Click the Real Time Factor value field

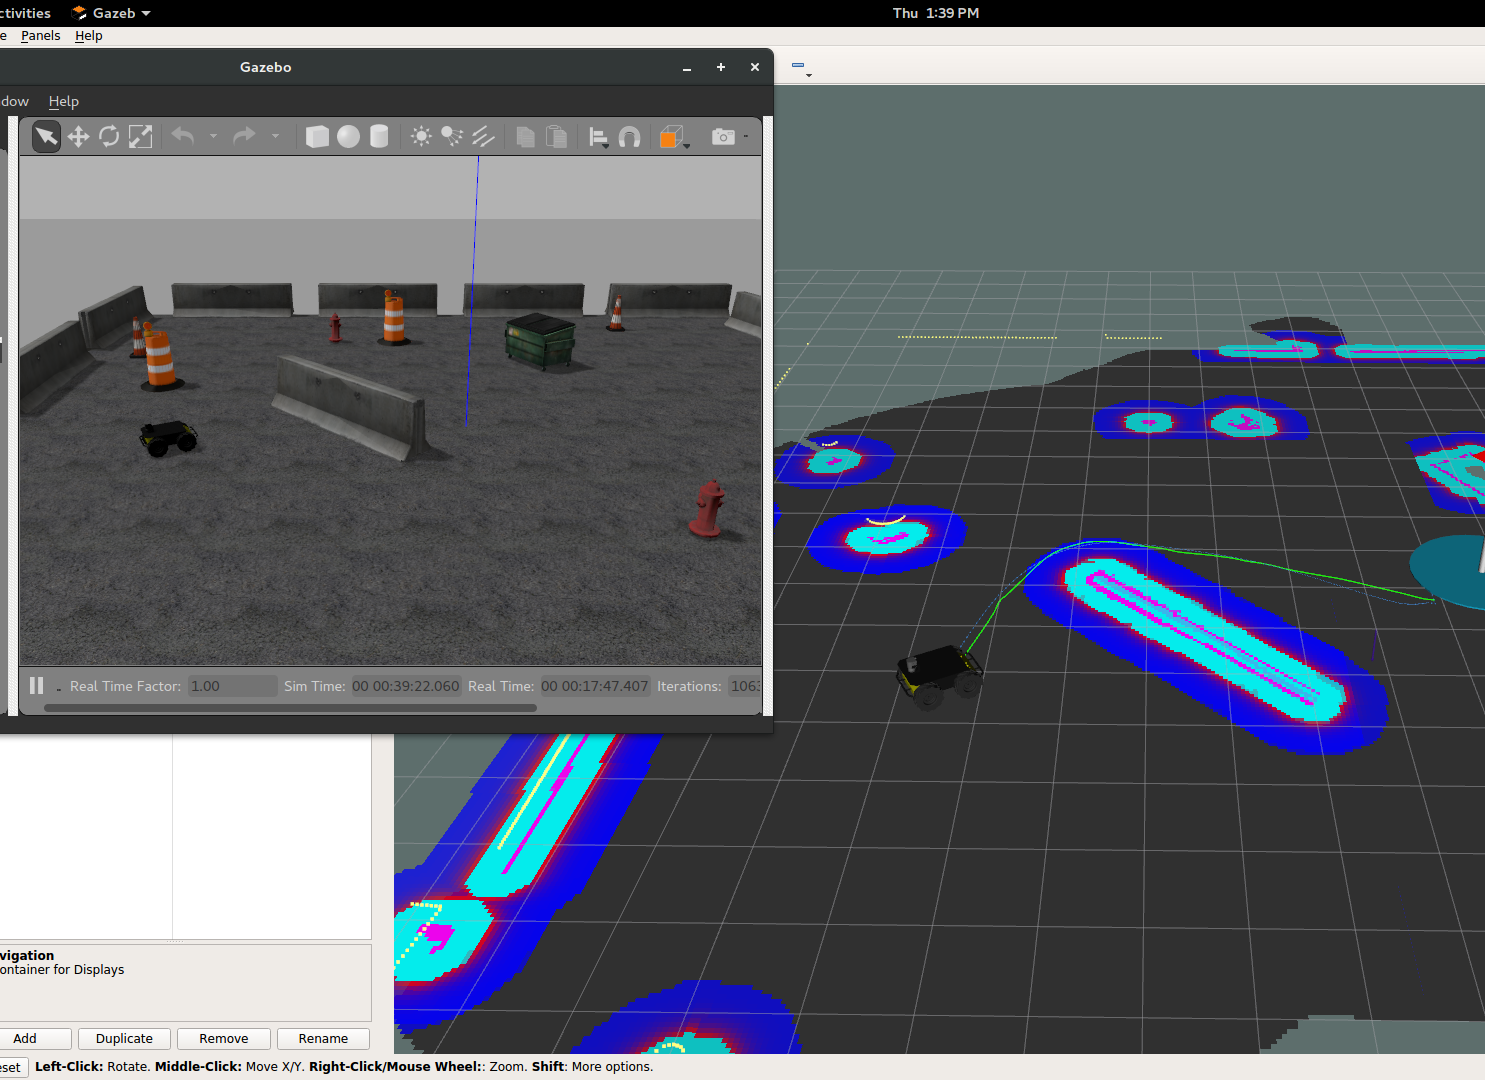pyautogui.click(x=233, y=686)
